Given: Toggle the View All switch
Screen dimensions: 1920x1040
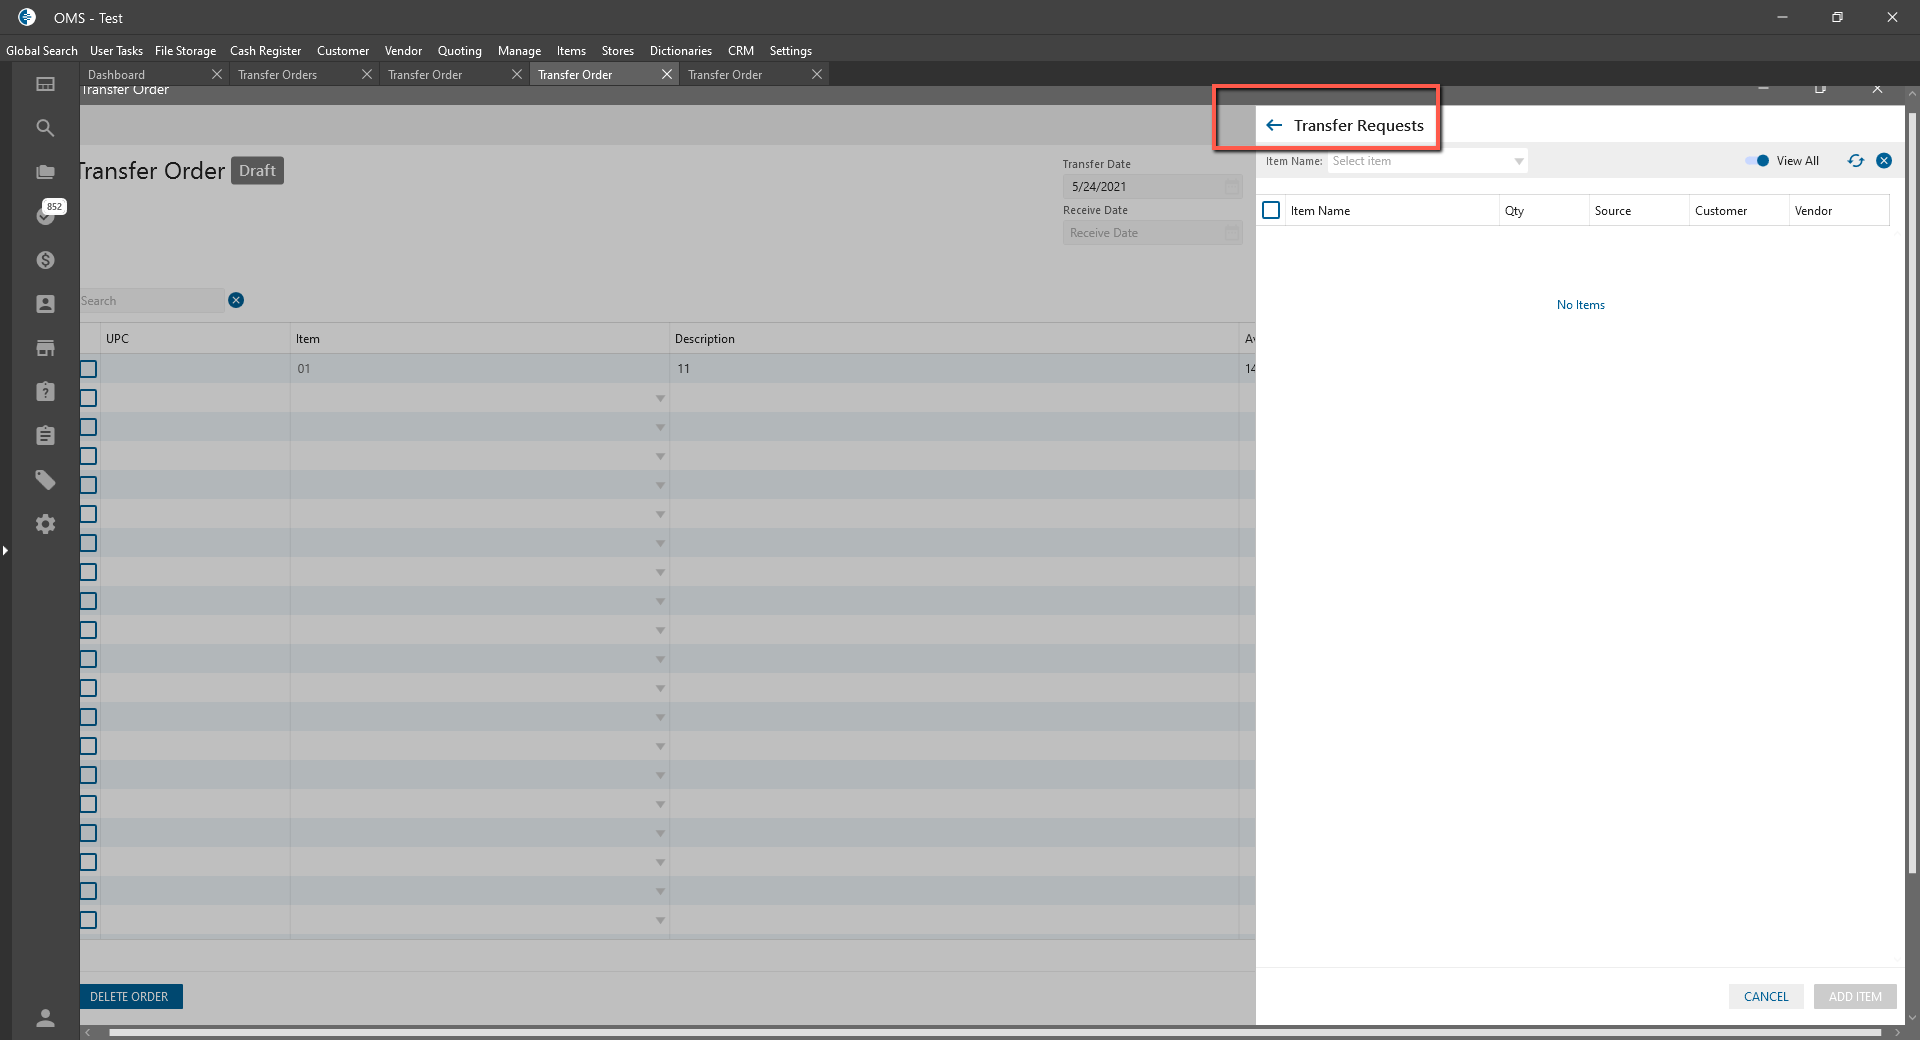Looking at the screenshot, I should click(x=1757, y=161).
